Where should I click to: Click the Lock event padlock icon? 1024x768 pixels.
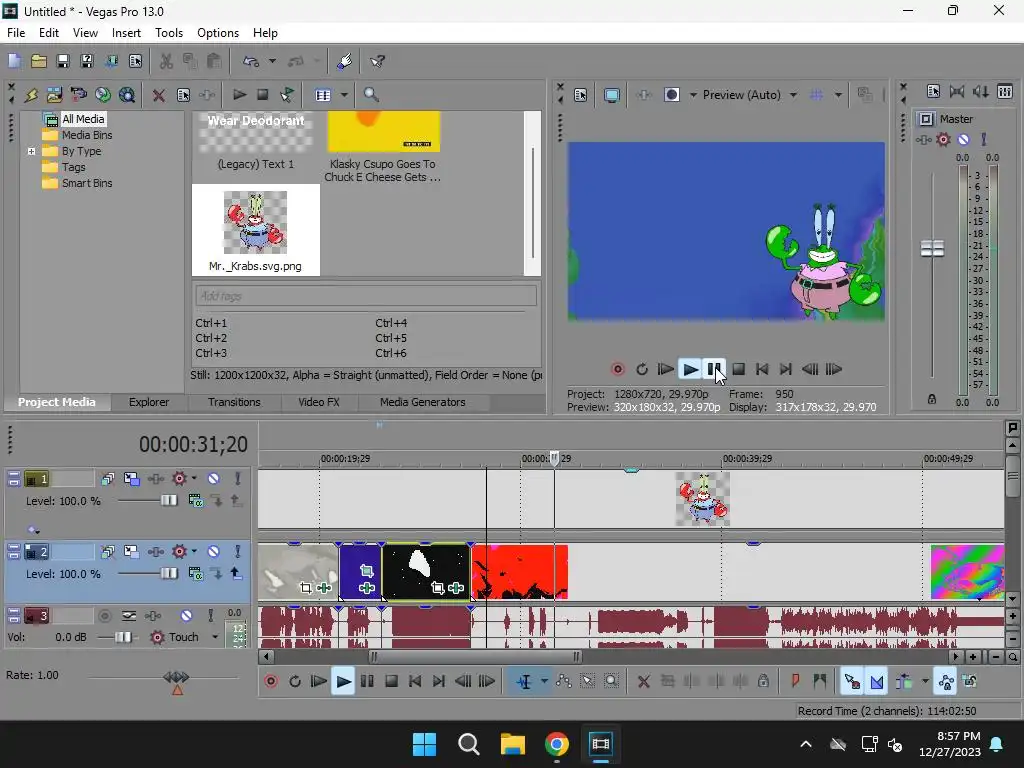pos(763,682)
